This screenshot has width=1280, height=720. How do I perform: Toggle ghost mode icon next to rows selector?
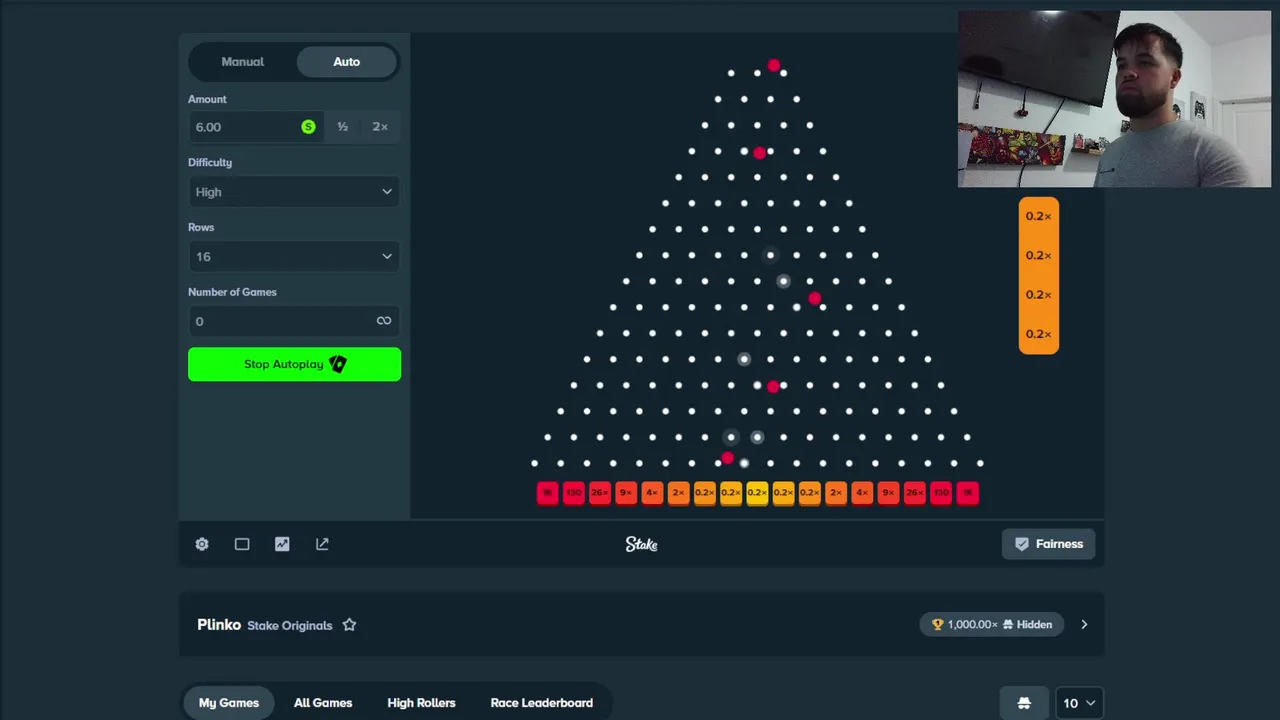[x=1024, y=703]
